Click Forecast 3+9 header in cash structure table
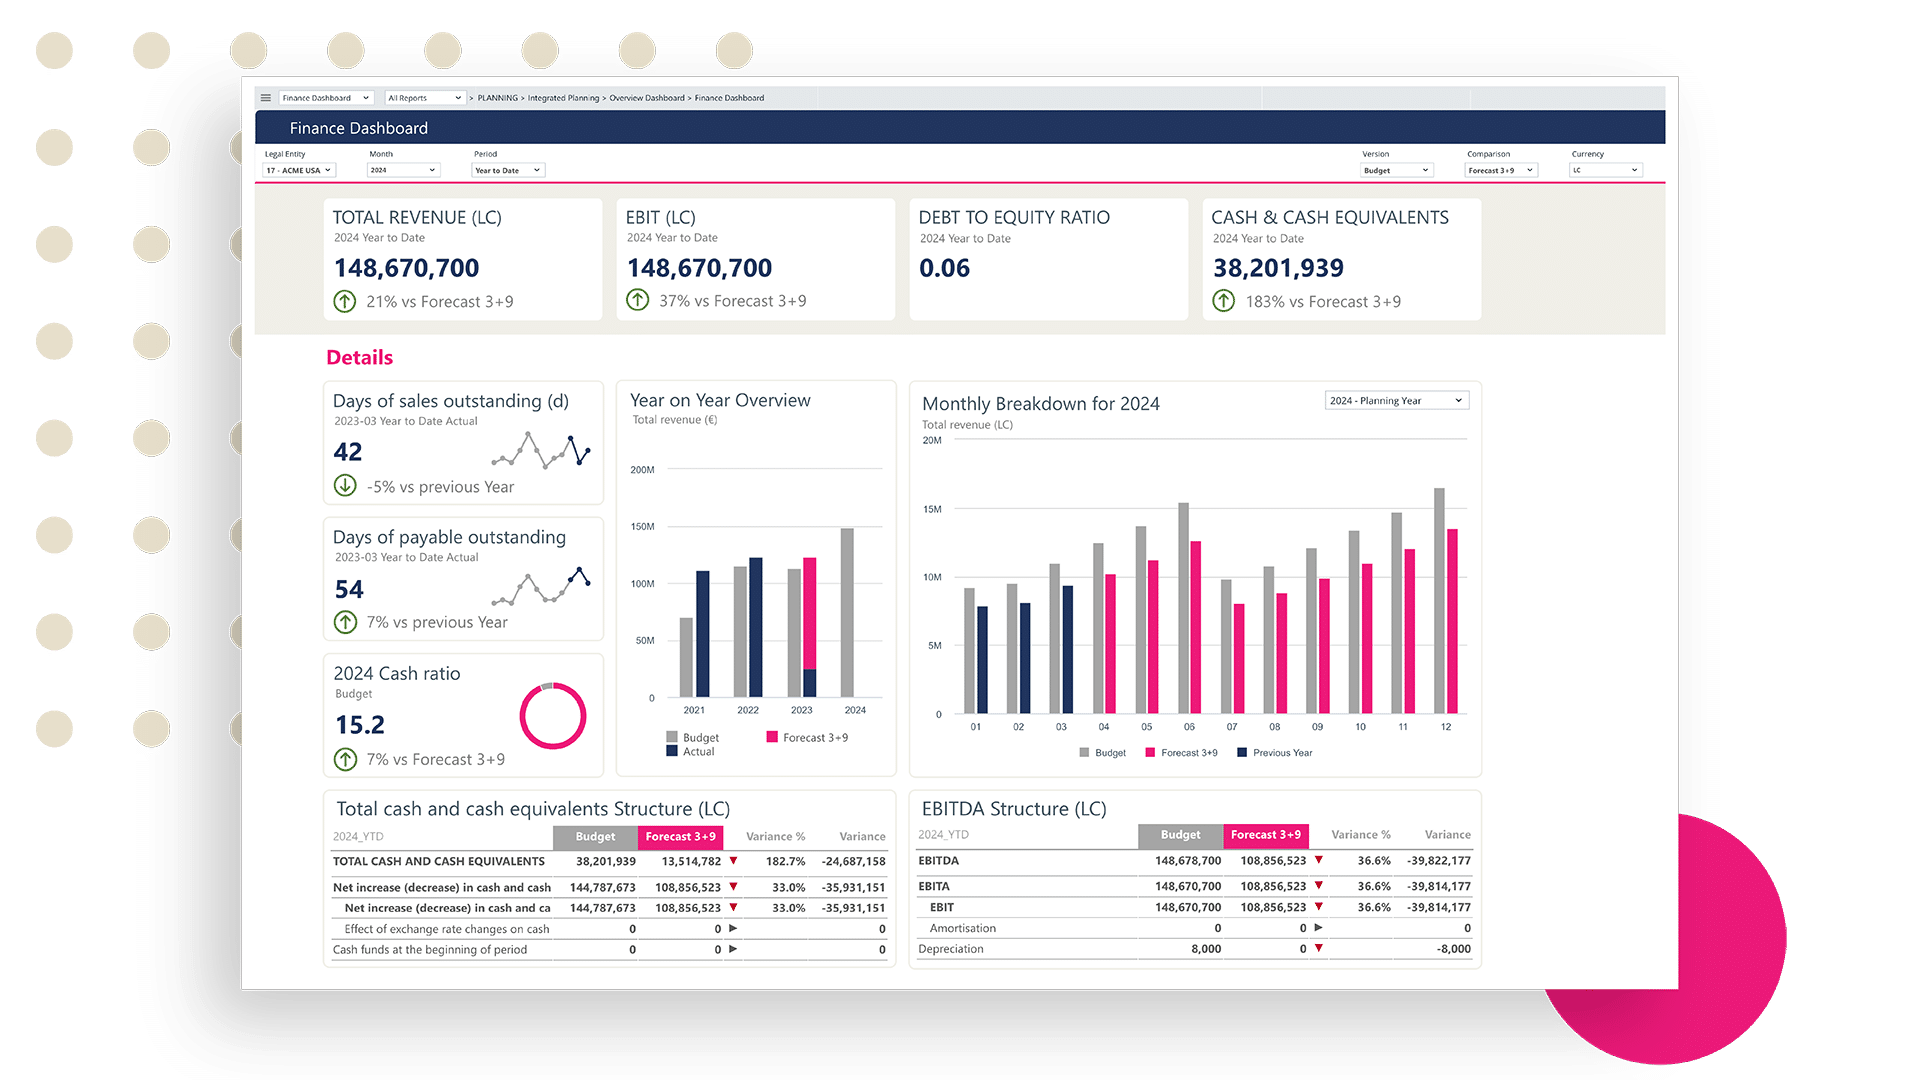The height and width of the screenshot is (1080, 1920). pyautogui.click(x=680, y=837)
